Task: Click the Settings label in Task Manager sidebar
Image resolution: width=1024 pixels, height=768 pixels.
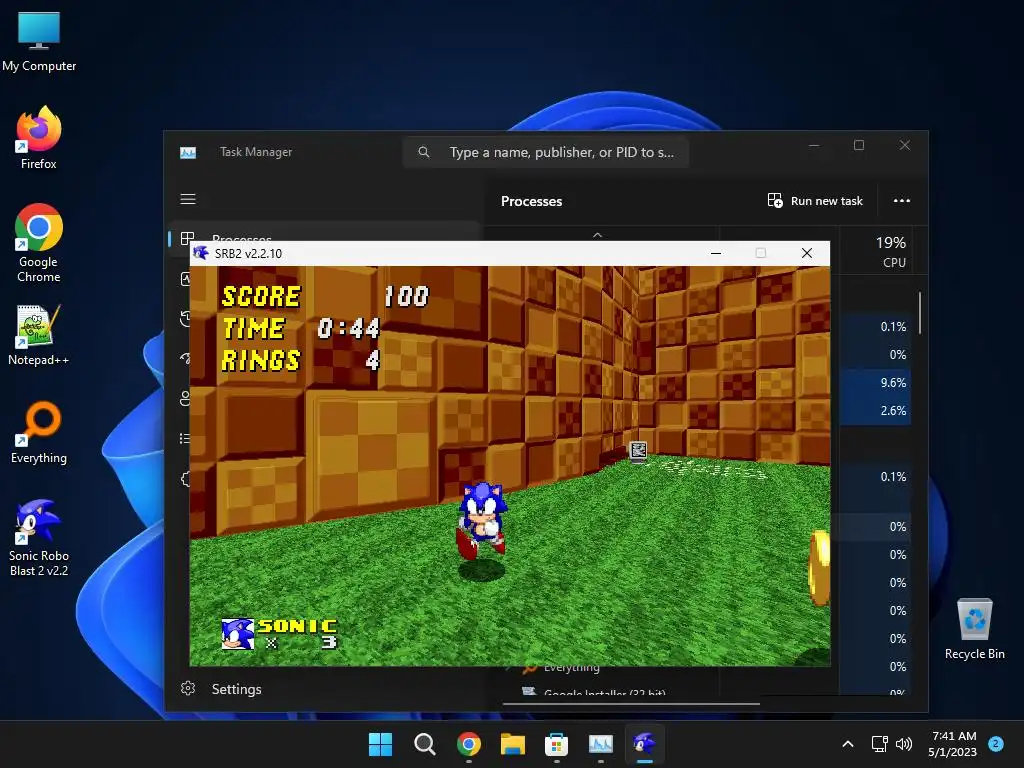Action: [x=236, y=689]
